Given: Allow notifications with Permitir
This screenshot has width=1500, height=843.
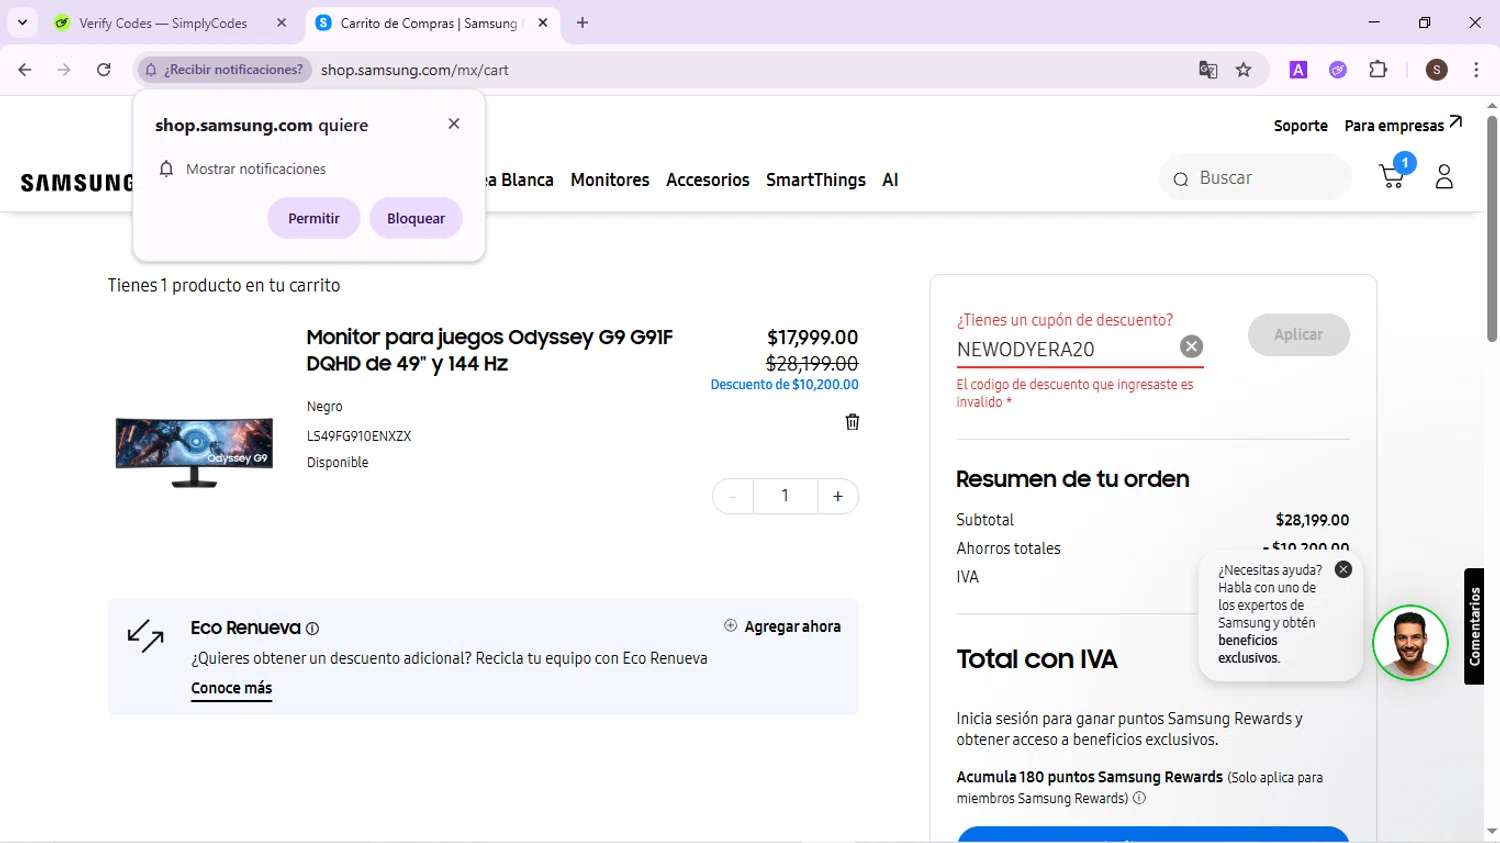Looking at the screenshot, I should coord(314,218).
